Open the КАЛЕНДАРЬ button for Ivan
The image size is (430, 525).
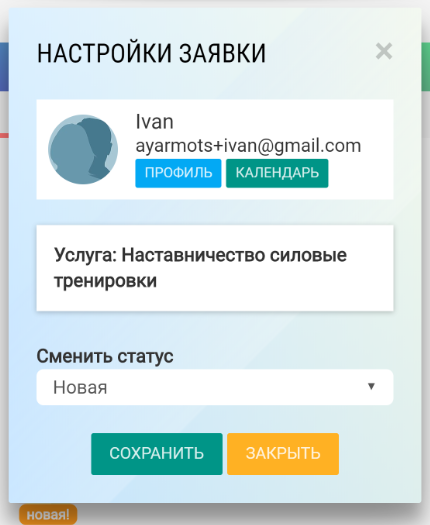[x=277, y=173]
